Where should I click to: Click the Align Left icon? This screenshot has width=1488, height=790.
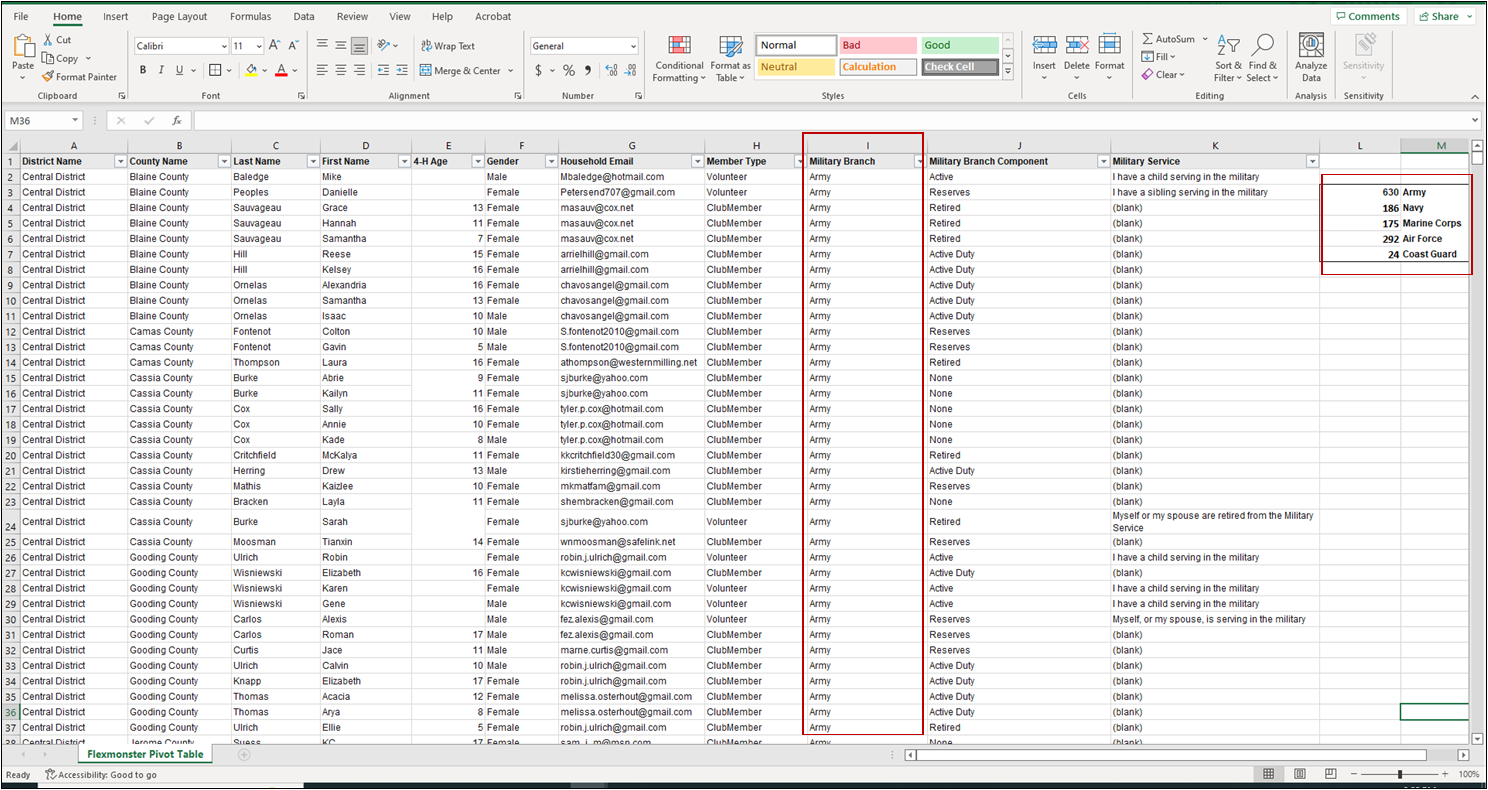(x=322, y=70)
